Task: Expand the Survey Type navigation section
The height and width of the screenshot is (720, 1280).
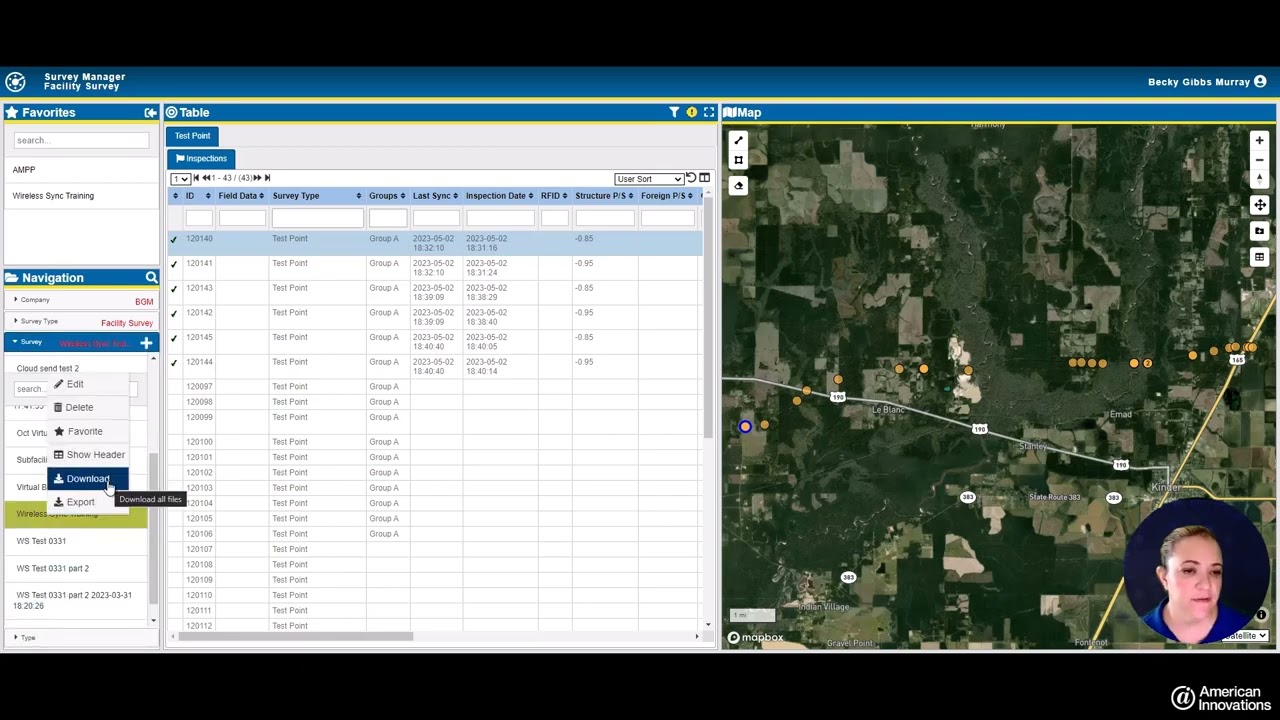Action: [x=80, y=322]
